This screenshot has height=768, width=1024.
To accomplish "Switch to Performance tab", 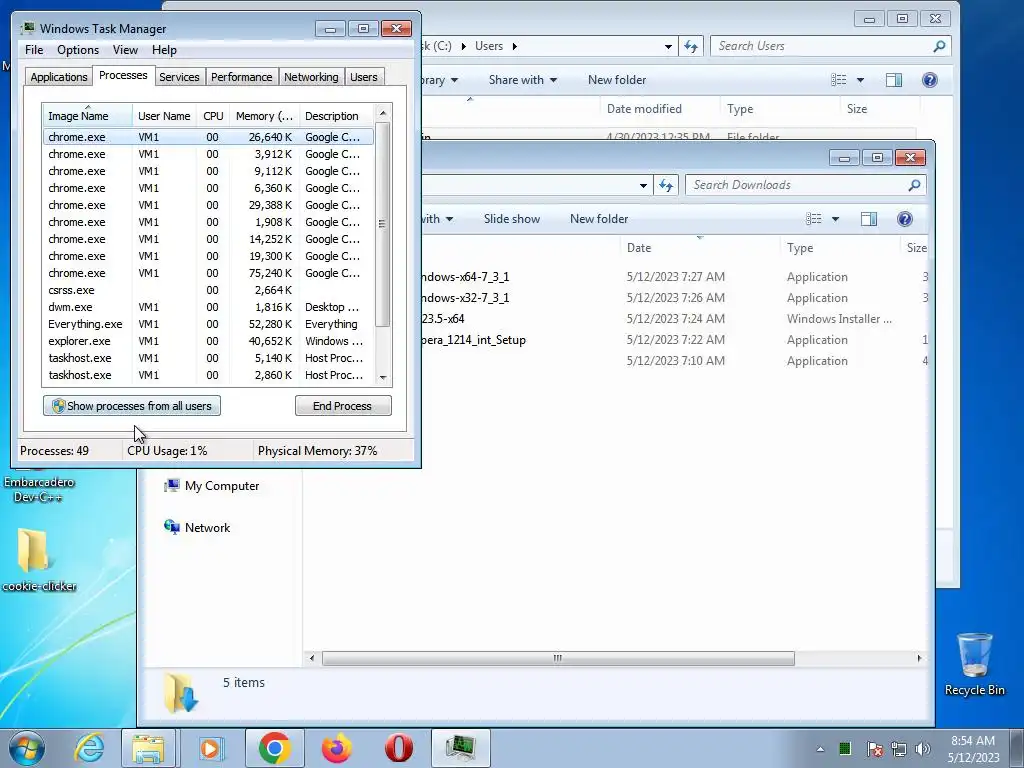I will click(x=241, y=77).
